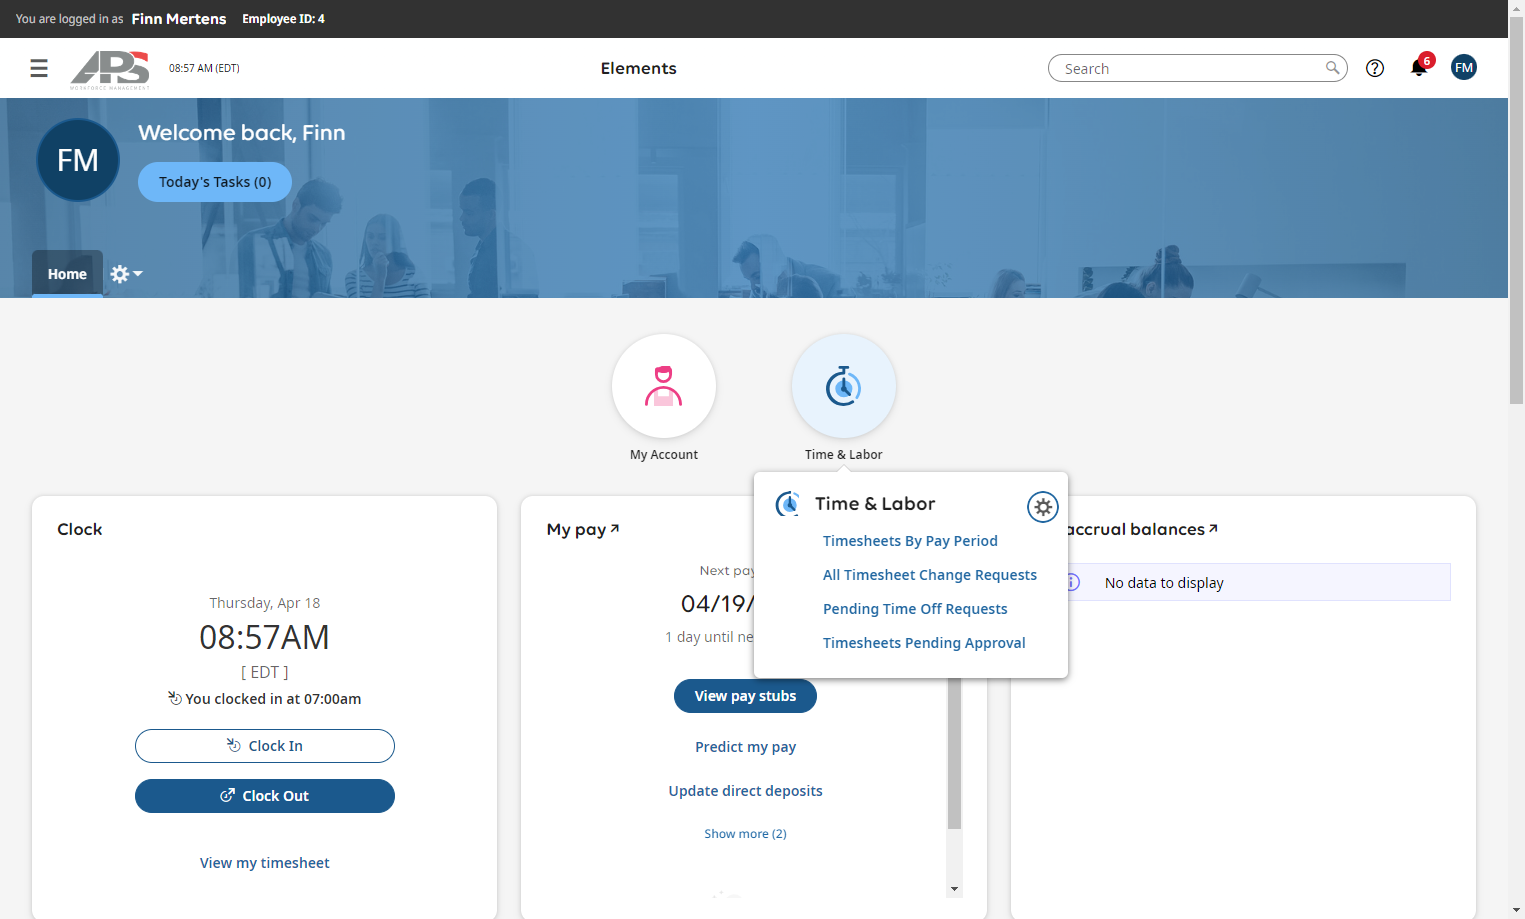
Task: Click the search magnifier icon
Action: click(x=1332, y=68)
